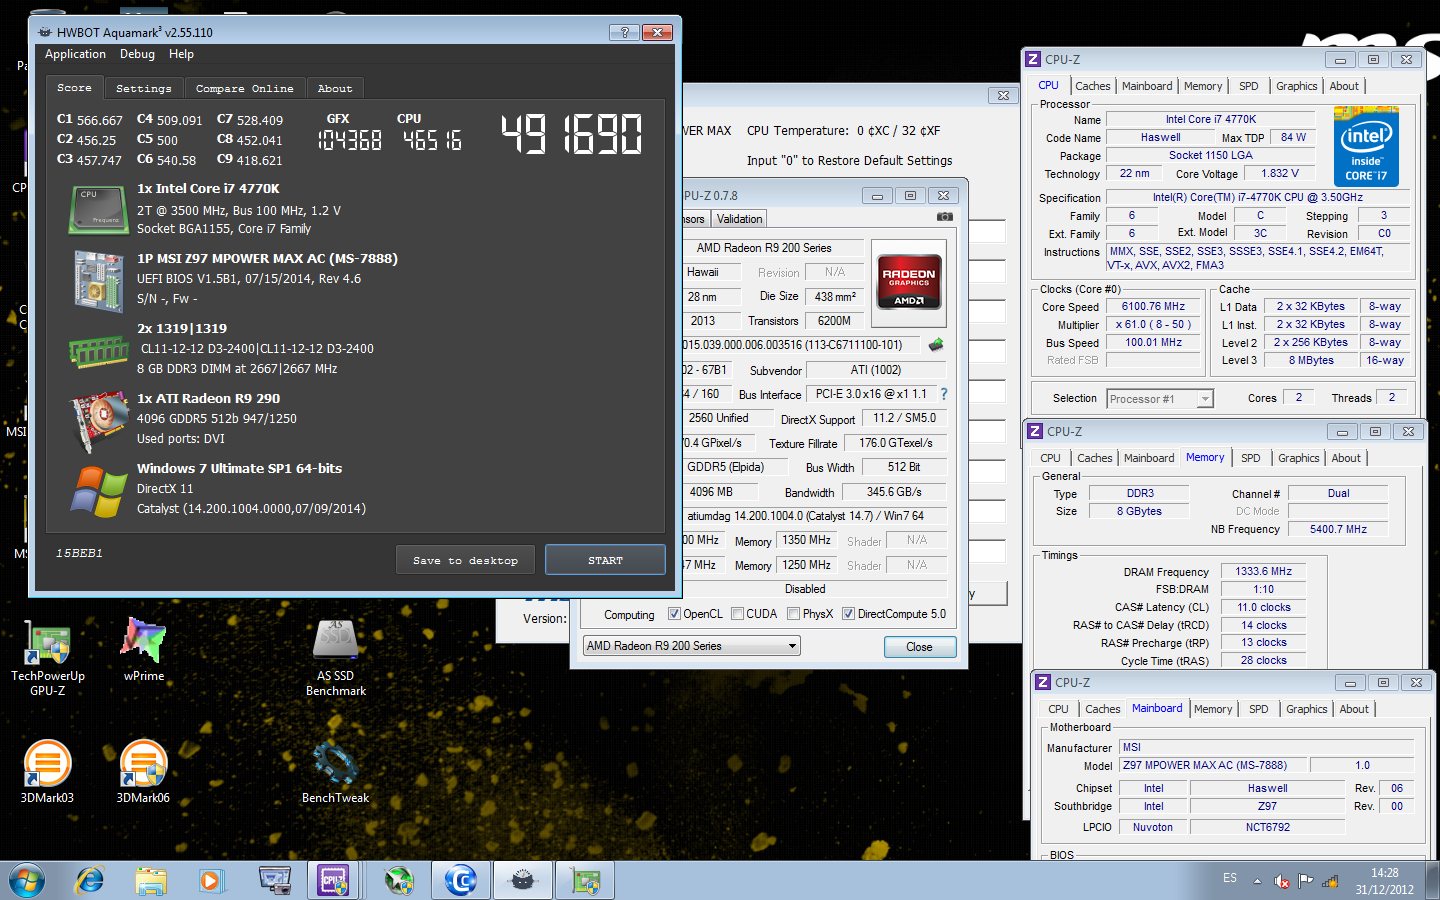The image size is (1440, 900).
Task: Open the 3DMark03 desktop shortcut
Action: pyautogui.click(x=47, y=771)
